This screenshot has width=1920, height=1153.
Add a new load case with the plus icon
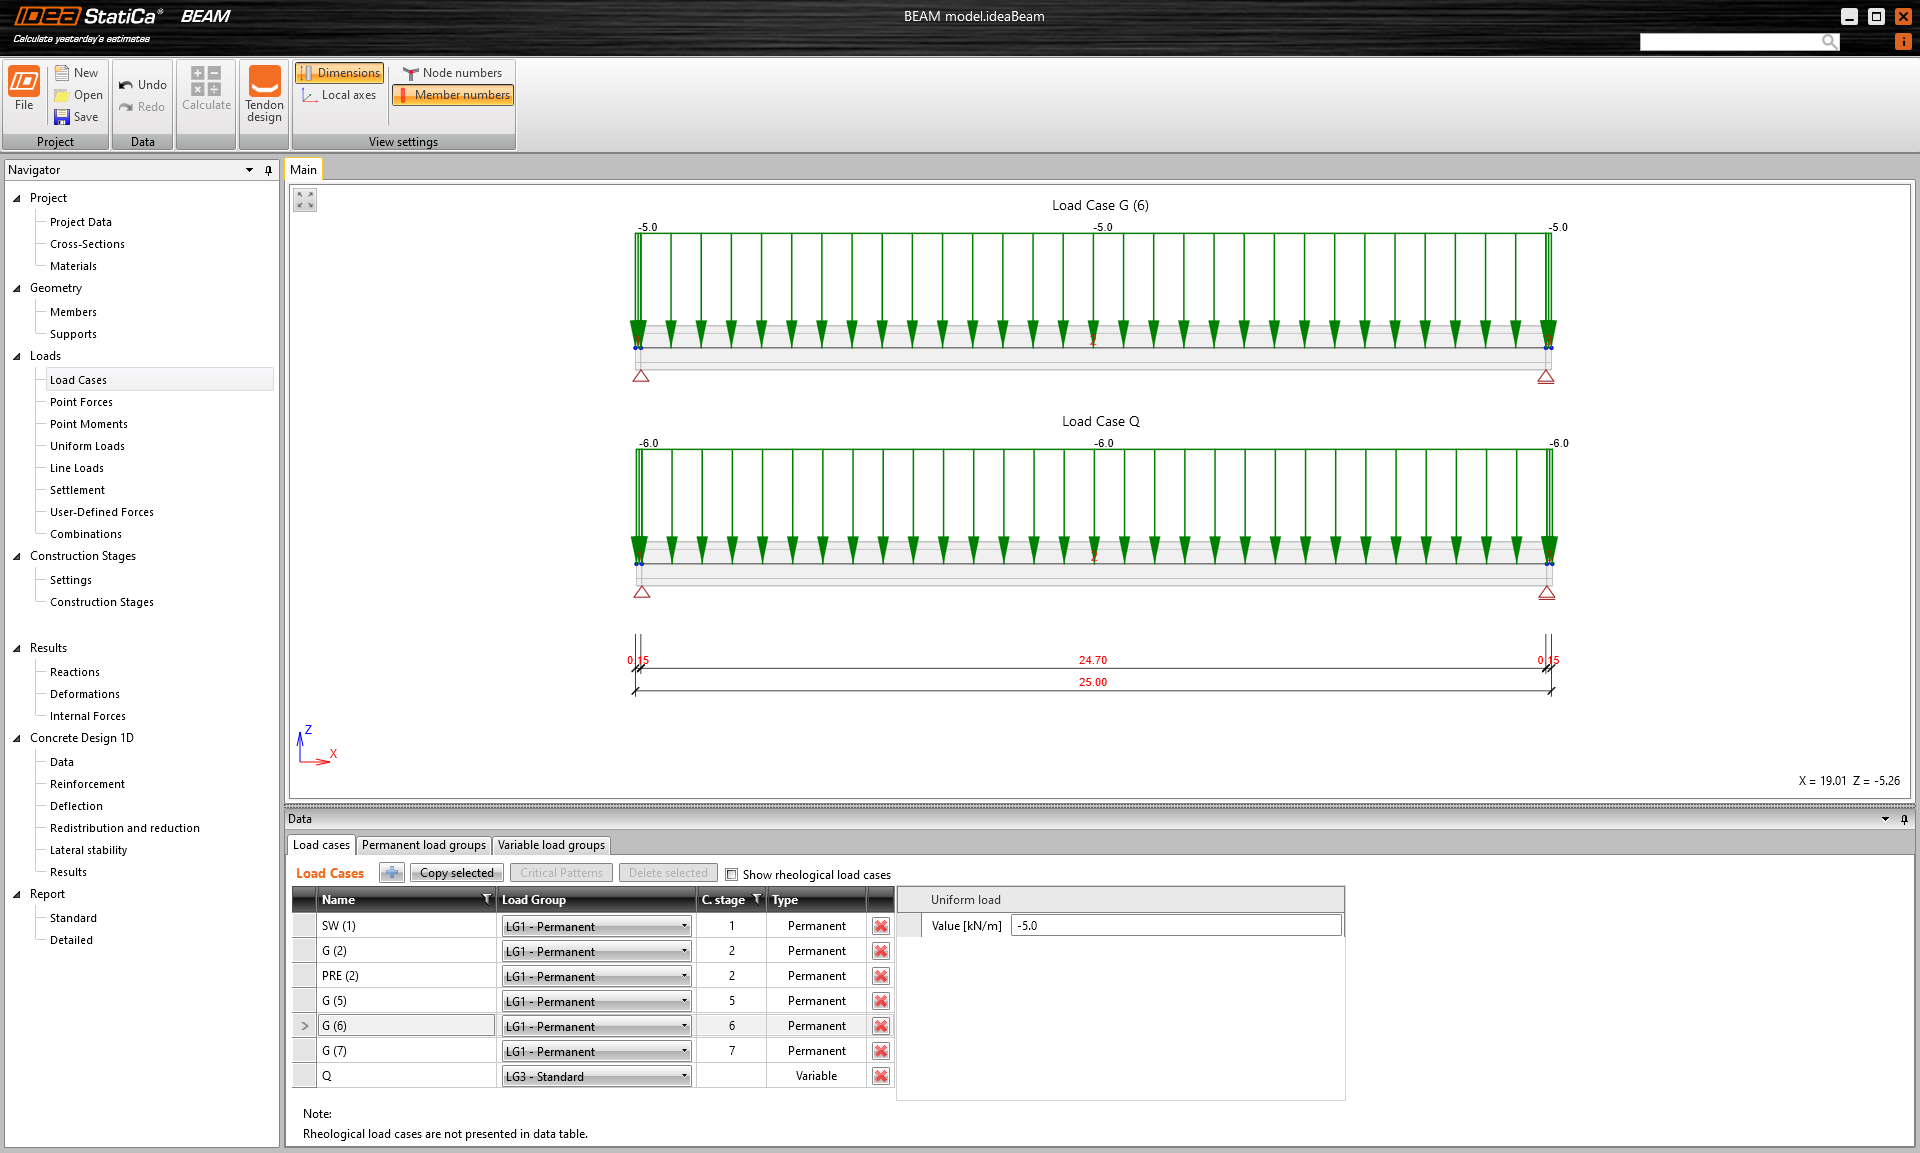click(391, 872)
